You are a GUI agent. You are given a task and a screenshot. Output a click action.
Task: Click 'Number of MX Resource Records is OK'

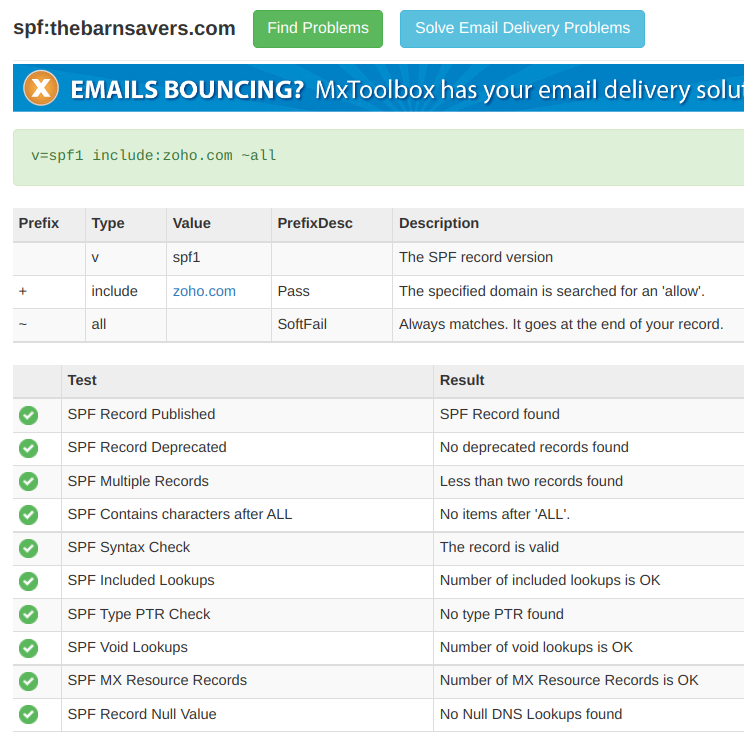click(569, 680)
